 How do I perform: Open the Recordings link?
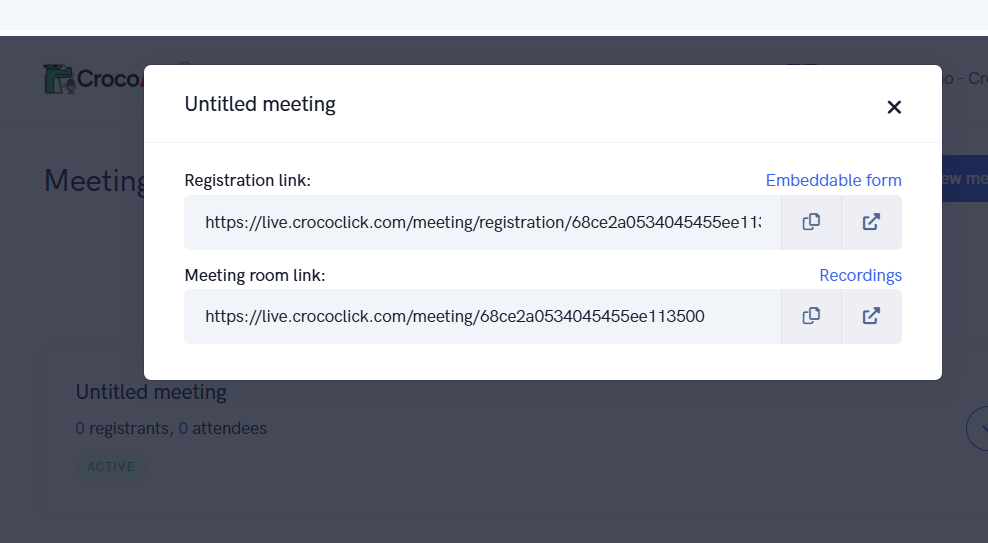click(860, 275)
